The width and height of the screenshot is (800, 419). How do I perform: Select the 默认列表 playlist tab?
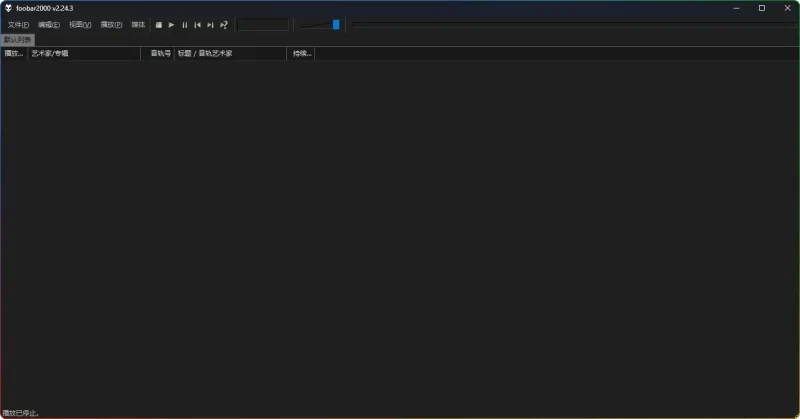pos(17,40)
